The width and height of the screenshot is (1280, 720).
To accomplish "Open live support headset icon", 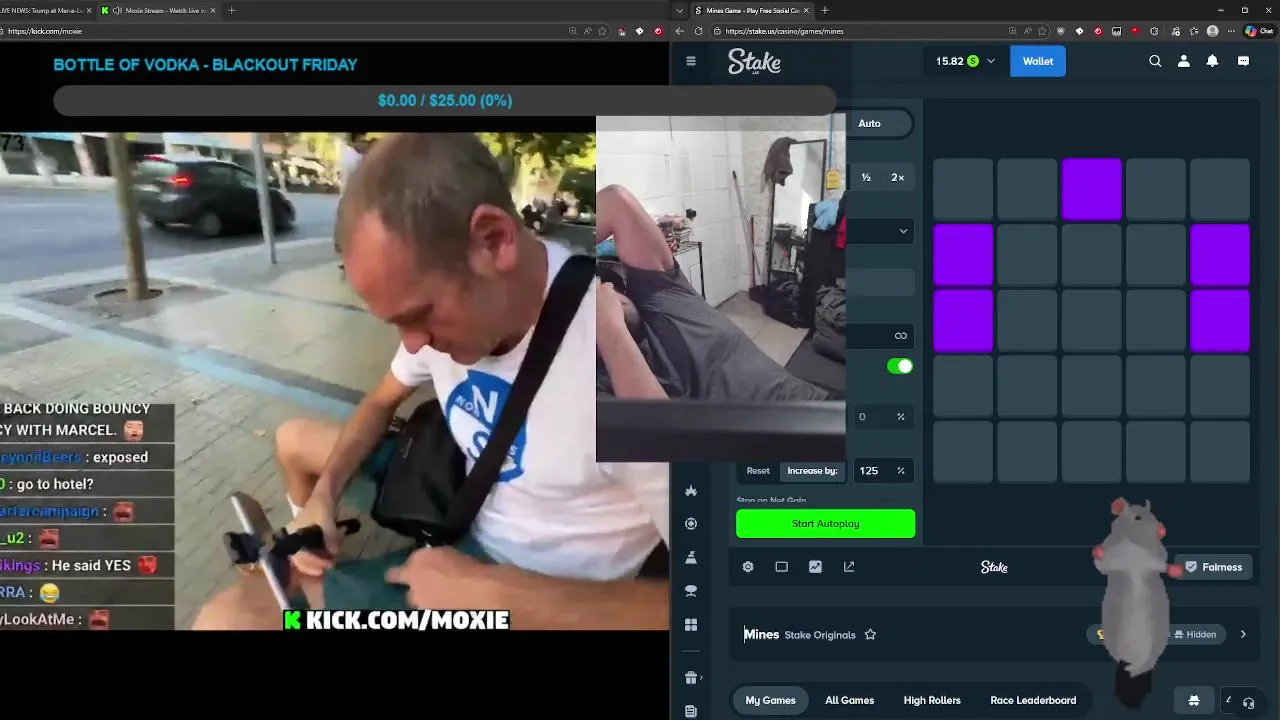I will tap(1248, 703).
